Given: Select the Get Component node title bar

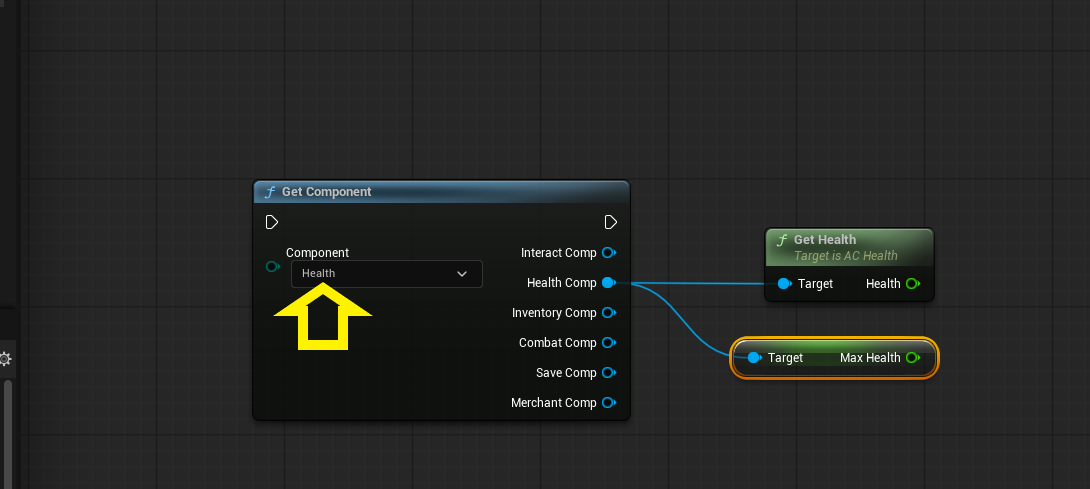Looking at the screenshot, I should [441, 192].
